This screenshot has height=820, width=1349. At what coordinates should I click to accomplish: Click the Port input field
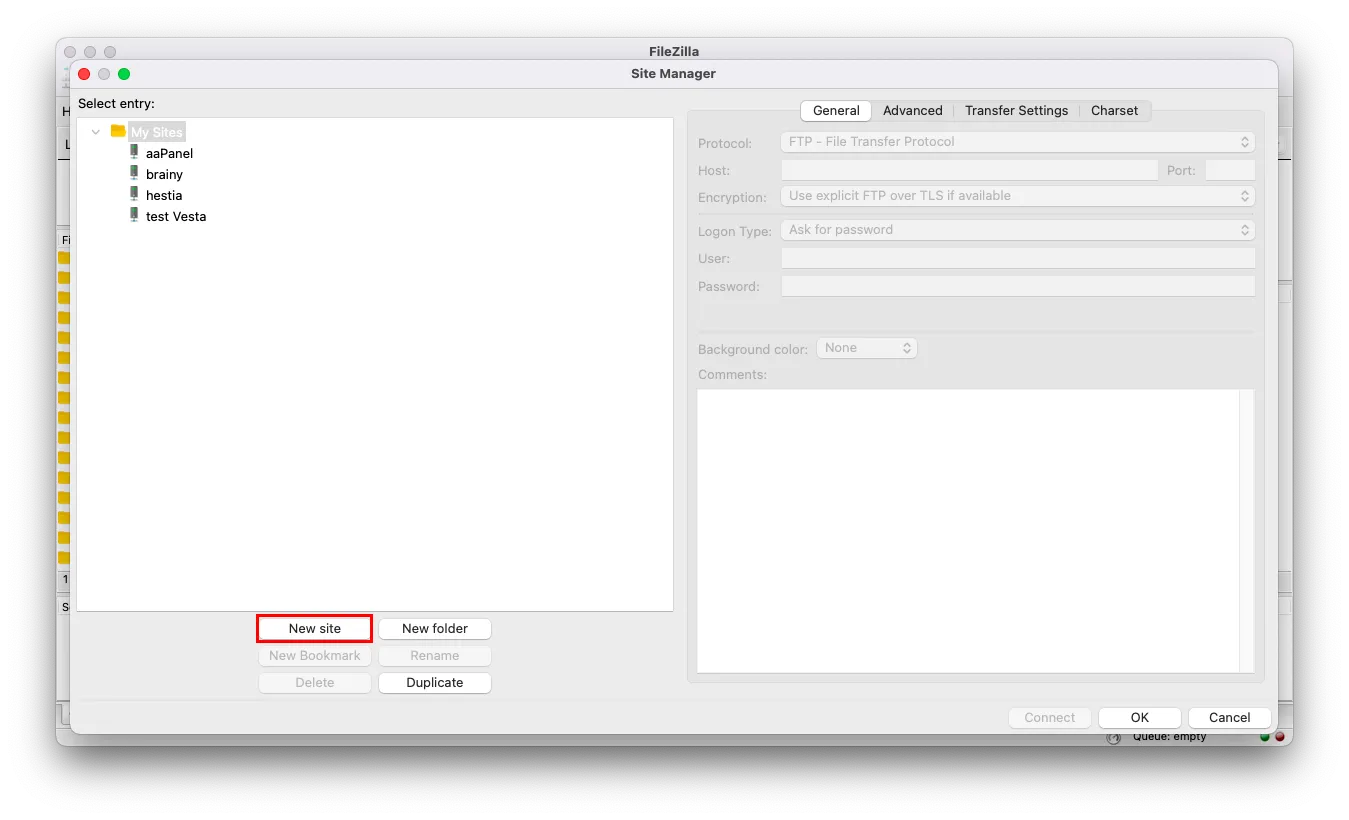(x=1230, y=170)
